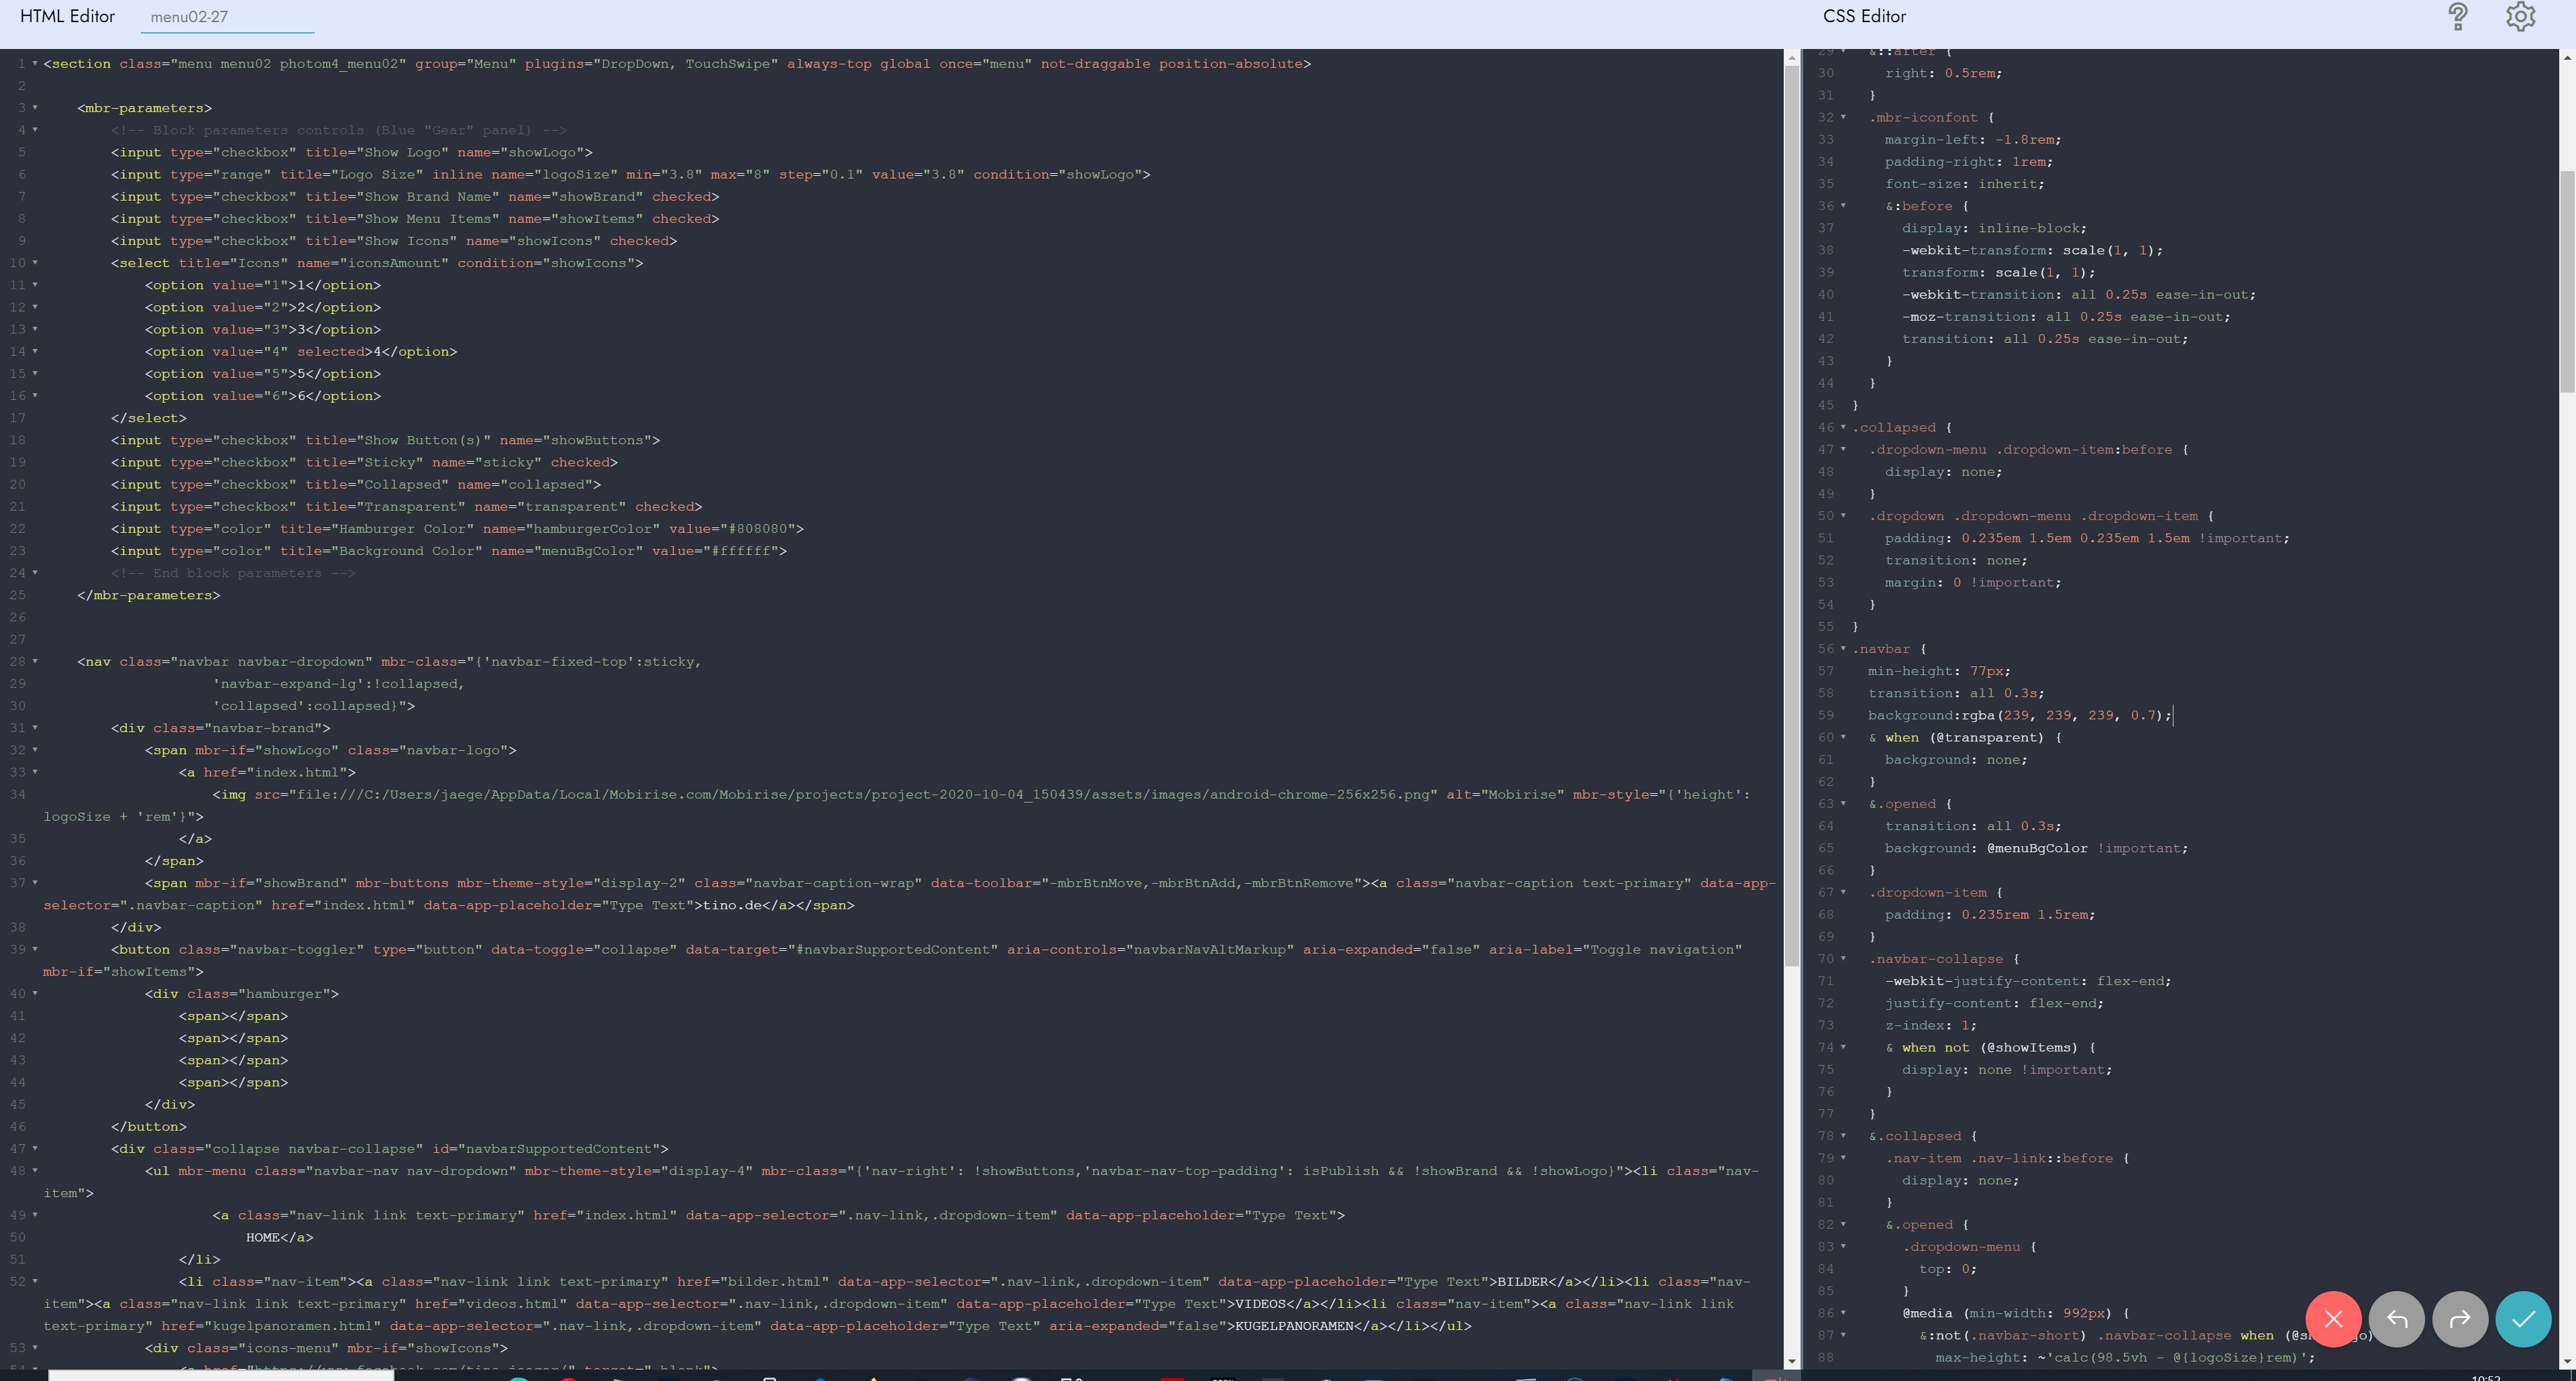Fold the navbar-toggler button at HTML line 39
Image resolution: width=2576 pixels, height=1381 pixels.
click(35, 950)
